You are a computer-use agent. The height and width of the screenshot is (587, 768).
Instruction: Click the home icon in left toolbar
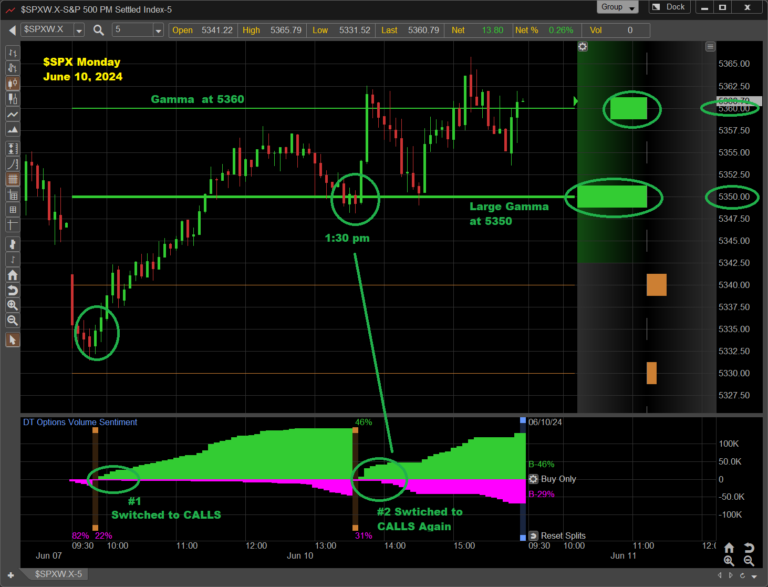click(12, 274)
